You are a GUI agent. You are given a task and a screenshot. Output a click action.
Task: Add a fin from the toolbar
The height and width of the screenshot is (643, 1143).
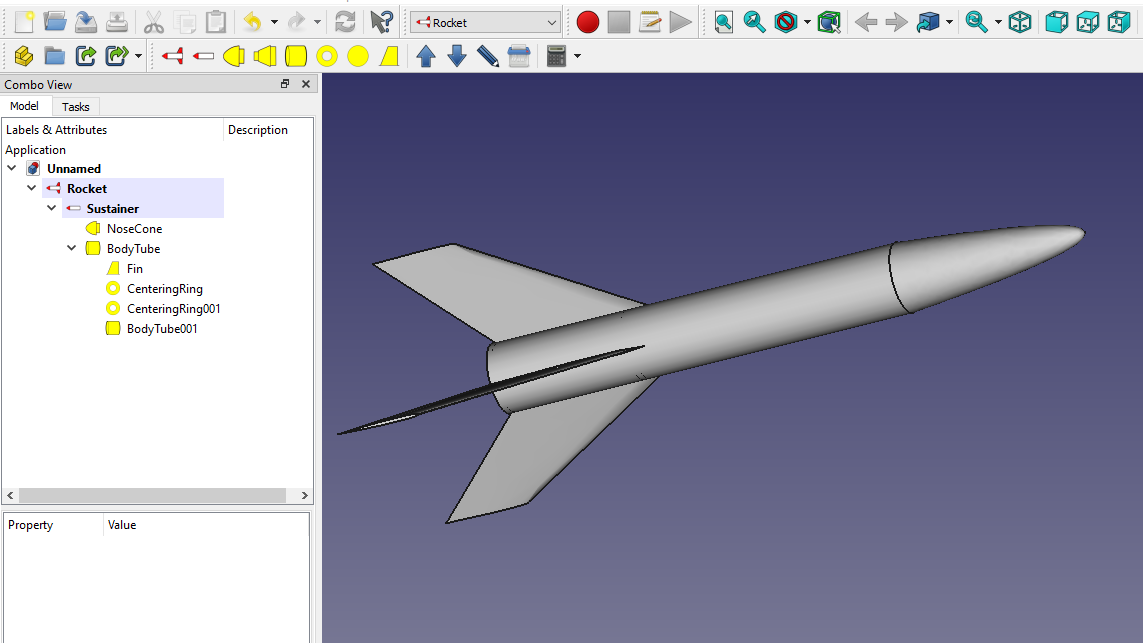(389, 56)
